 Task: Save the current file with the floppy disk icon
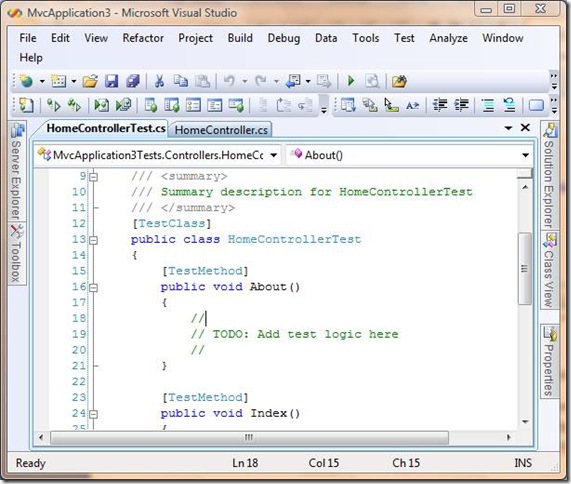(112, 81)
